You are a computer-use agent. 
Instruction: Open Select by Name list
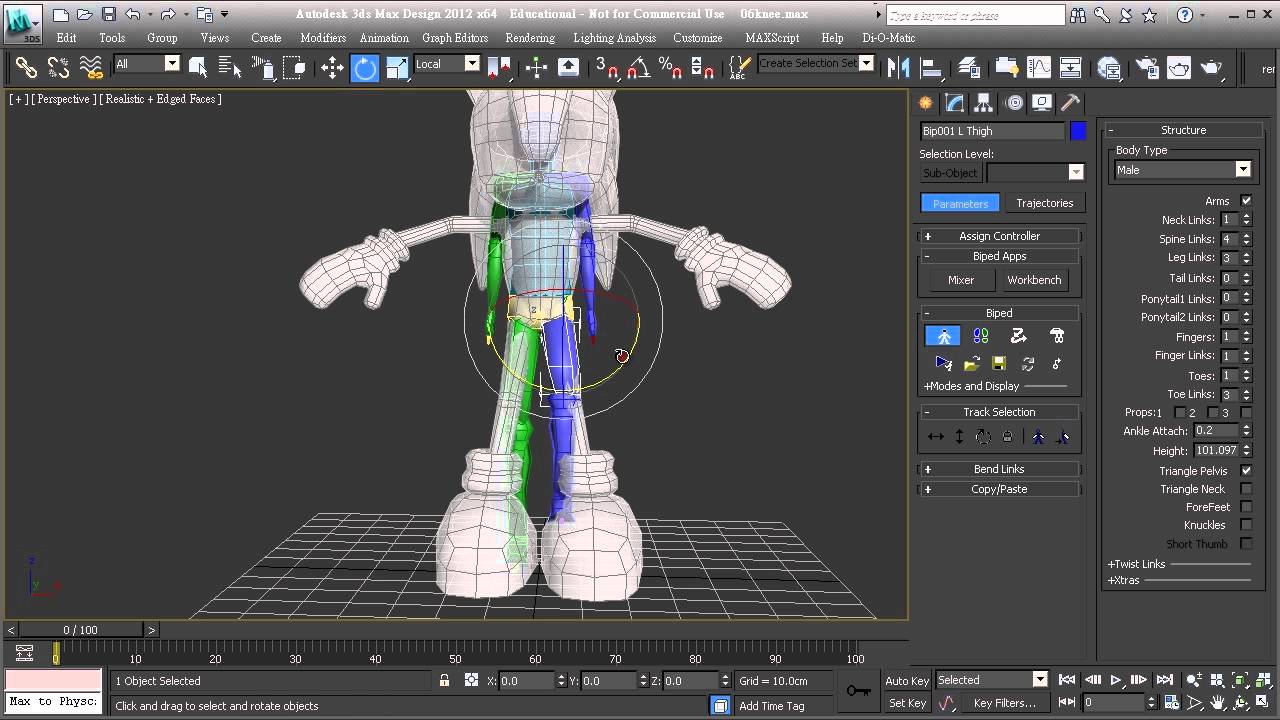(230, 67)
